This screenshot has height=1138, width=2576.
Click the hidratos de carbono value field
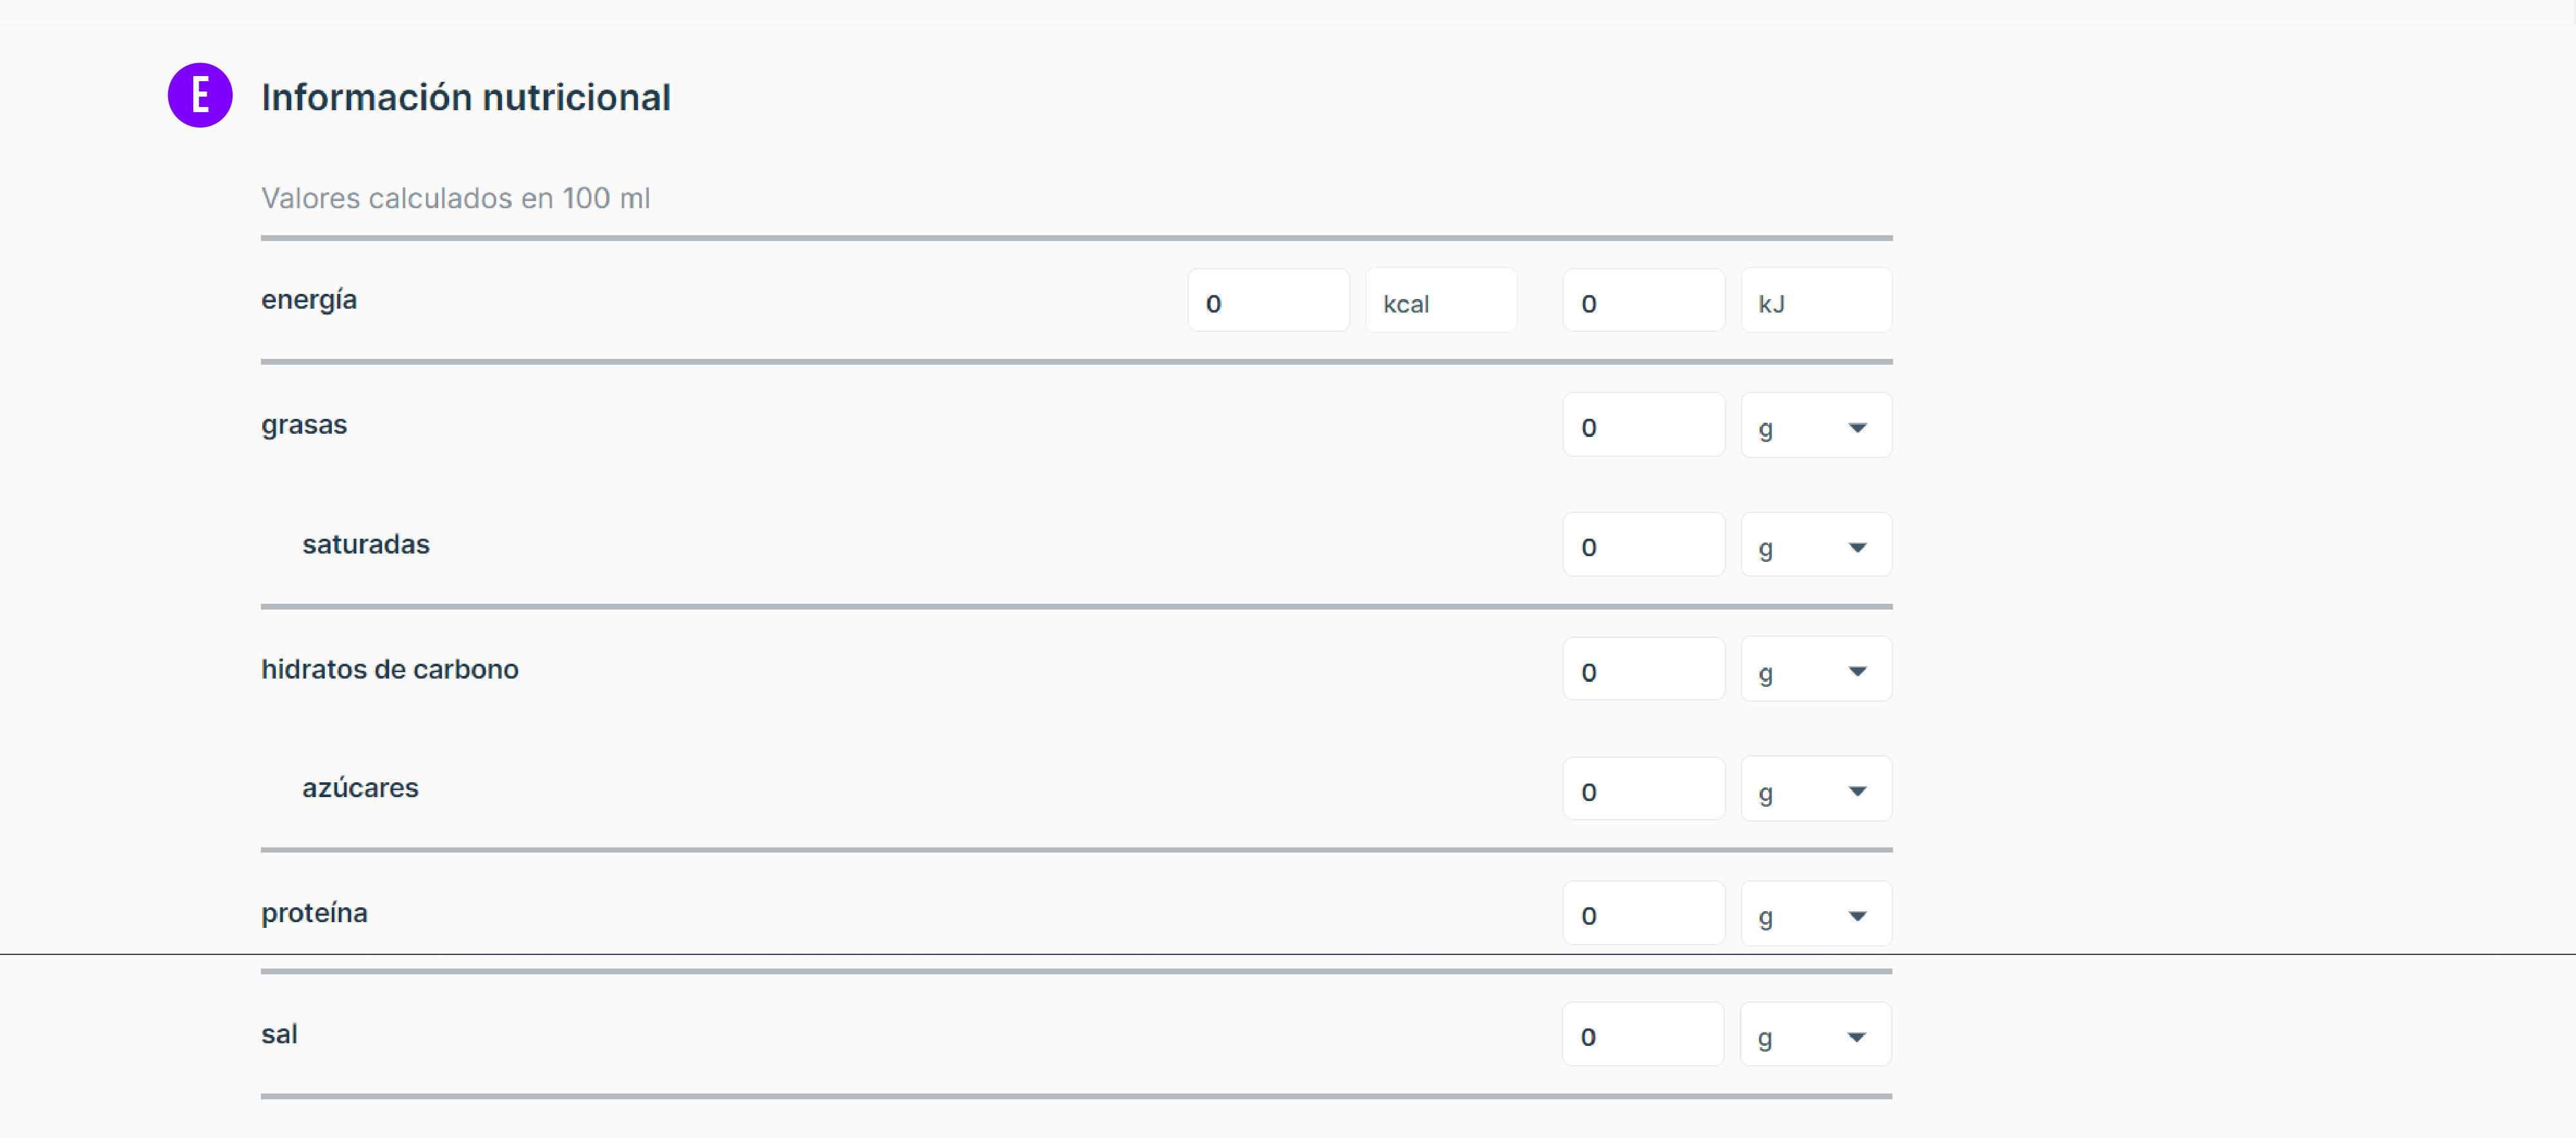click(1643, 671)
